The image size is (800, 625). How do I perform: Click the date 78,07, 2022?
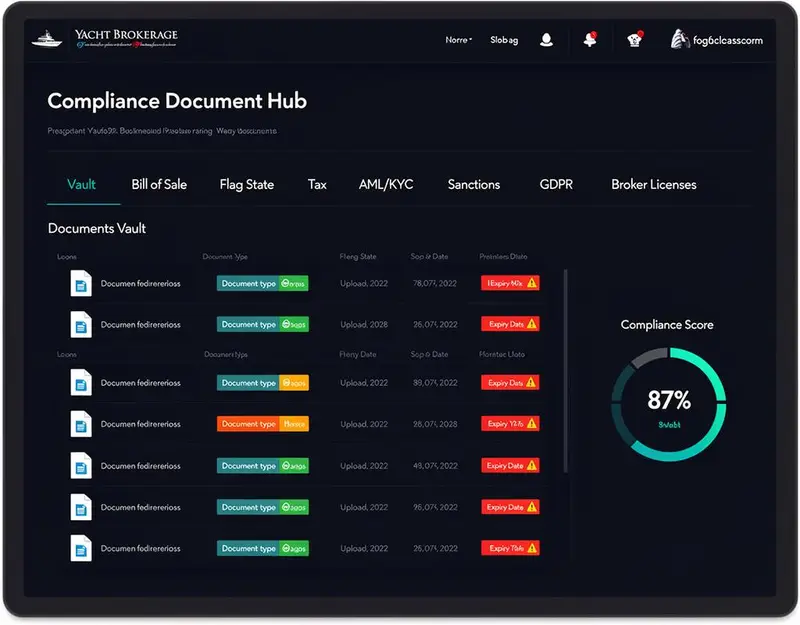435,283
